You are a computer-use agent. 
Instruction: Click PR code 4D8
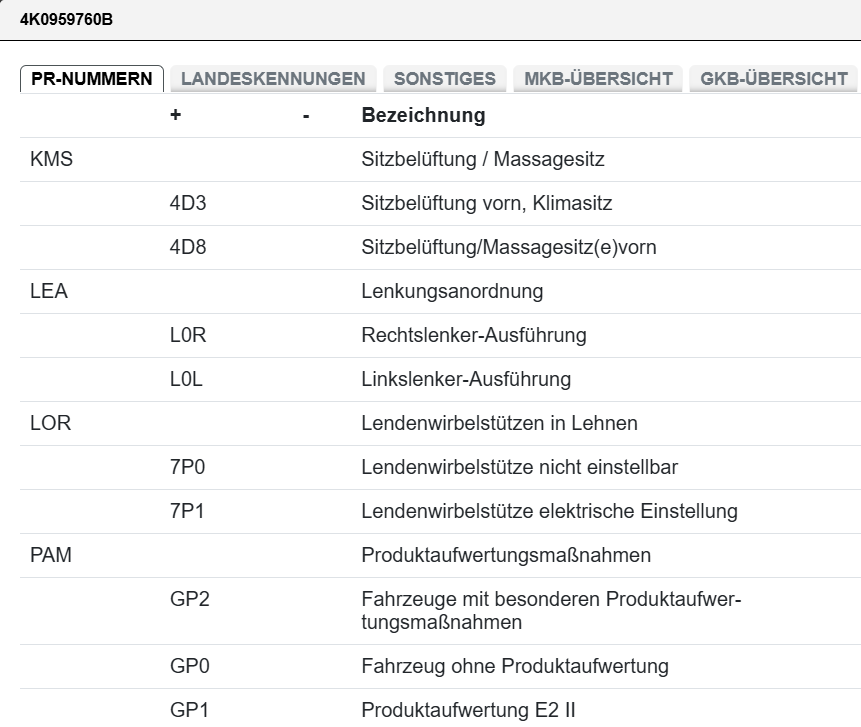pyautogui.click(x=188, y=248)
